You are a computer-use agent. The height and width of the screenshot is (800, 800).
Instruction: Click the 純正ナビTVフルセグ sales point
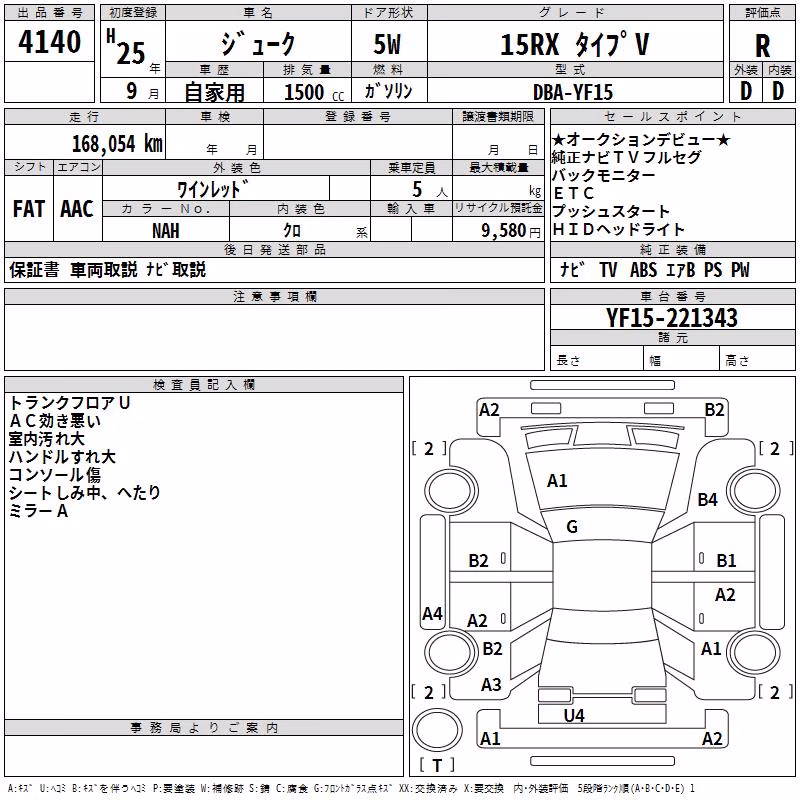627,157
